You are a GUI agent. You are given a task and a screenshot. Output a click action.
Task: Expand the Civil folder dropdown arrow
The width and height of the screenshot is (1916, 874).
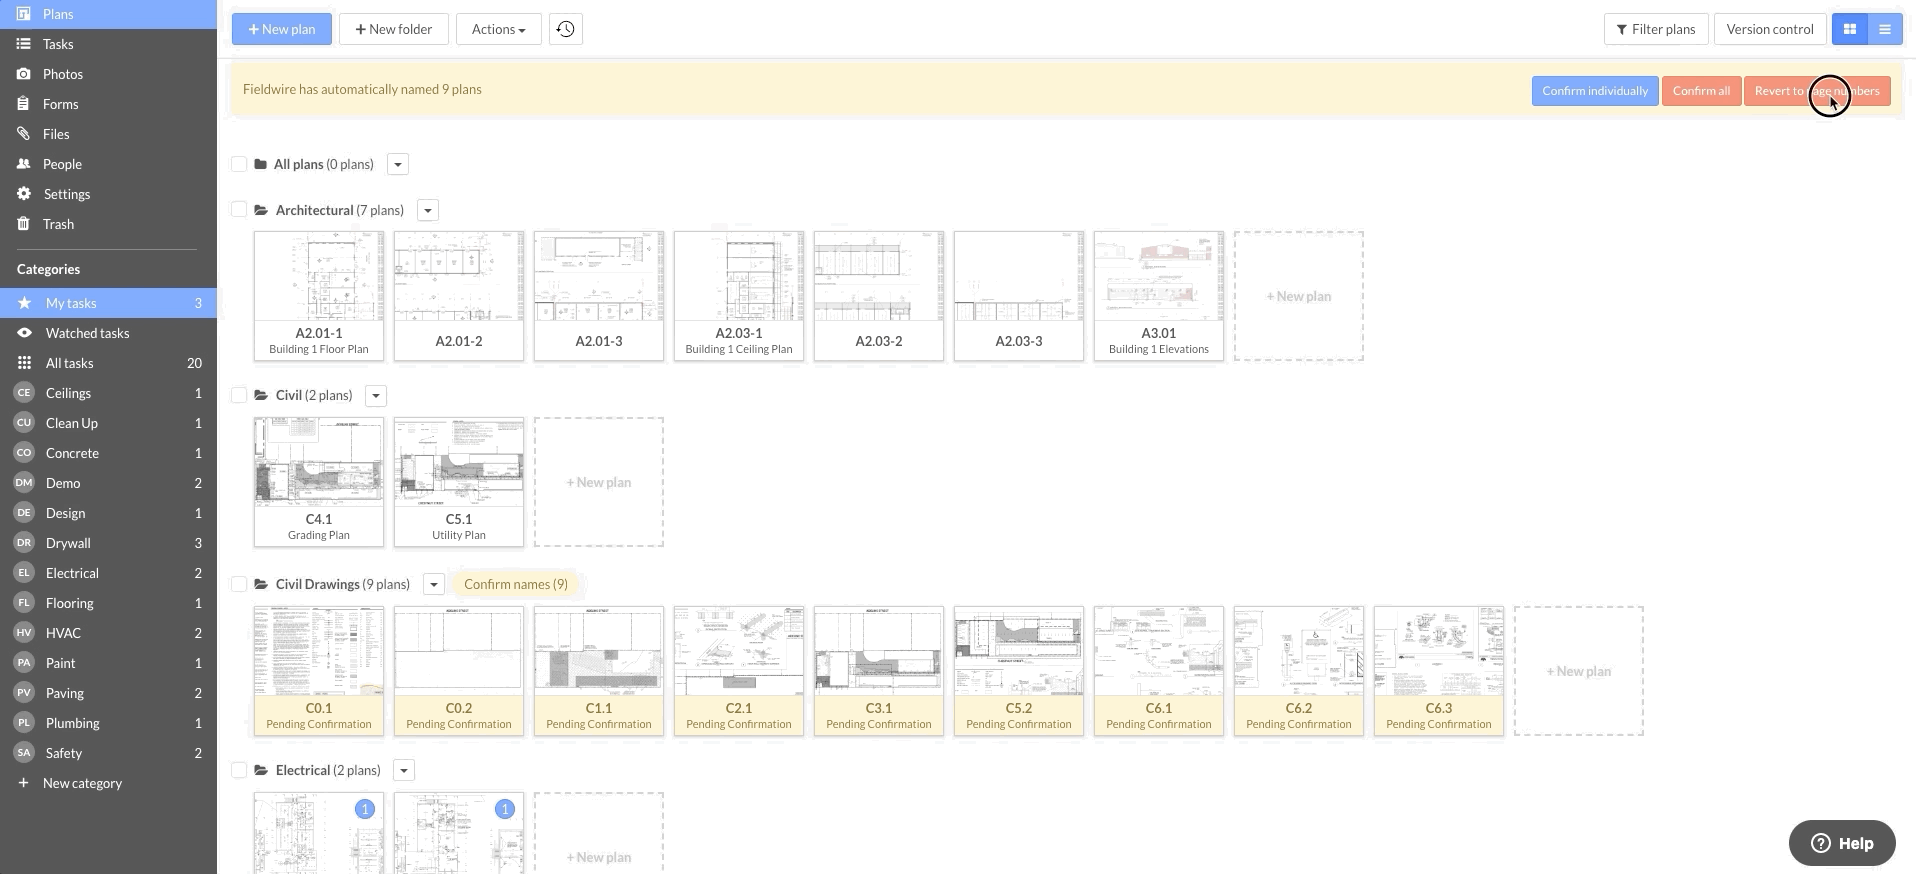click(x=376, y=396)
